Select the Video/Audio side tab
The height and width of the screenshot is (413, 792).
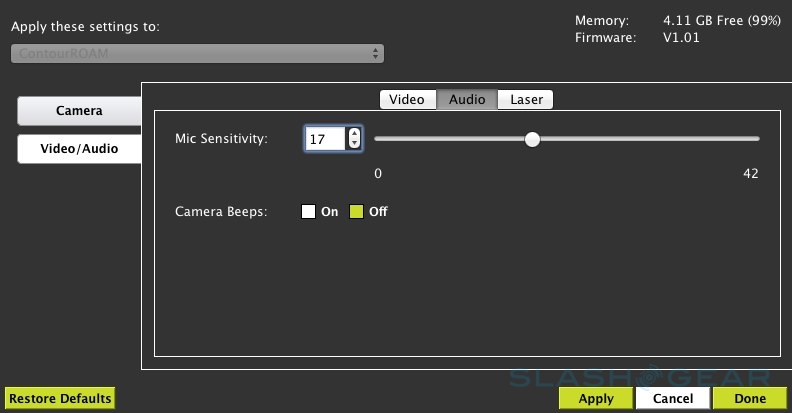pos(78,148)
